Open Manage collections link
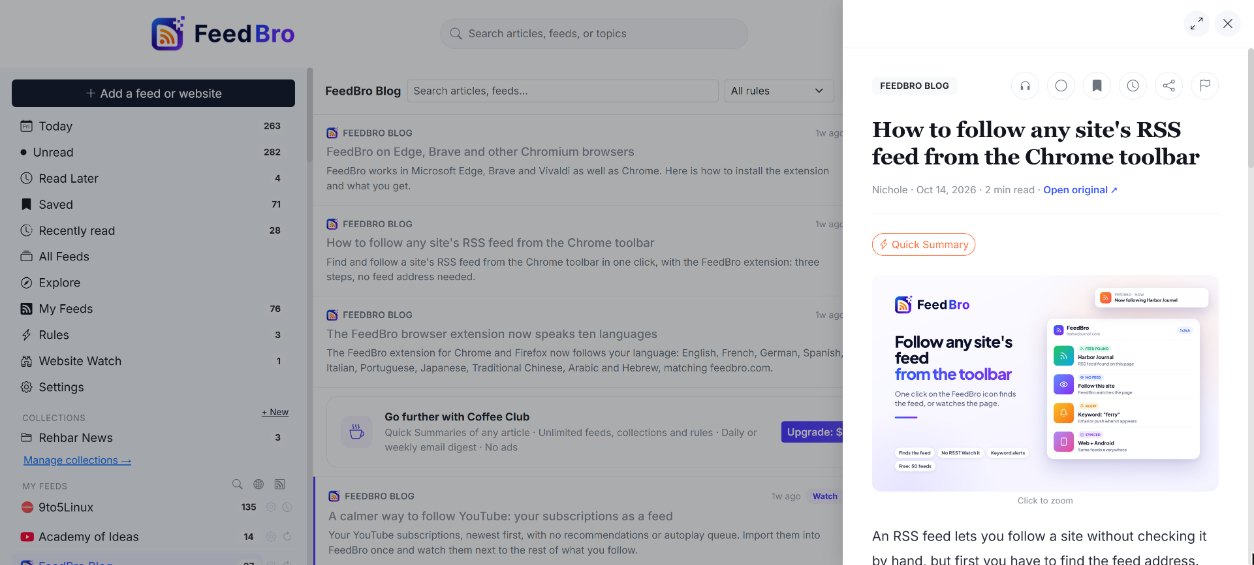The width and height of the screenshot is (1254, 565). click(77, 460)
